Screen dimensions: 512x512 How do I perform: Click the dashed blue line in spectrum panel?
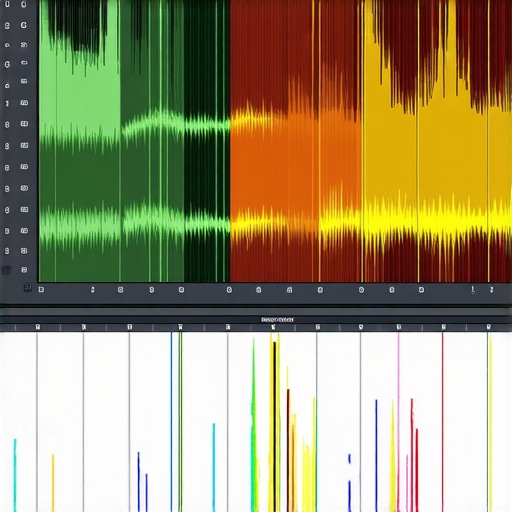tap(349, 482)
